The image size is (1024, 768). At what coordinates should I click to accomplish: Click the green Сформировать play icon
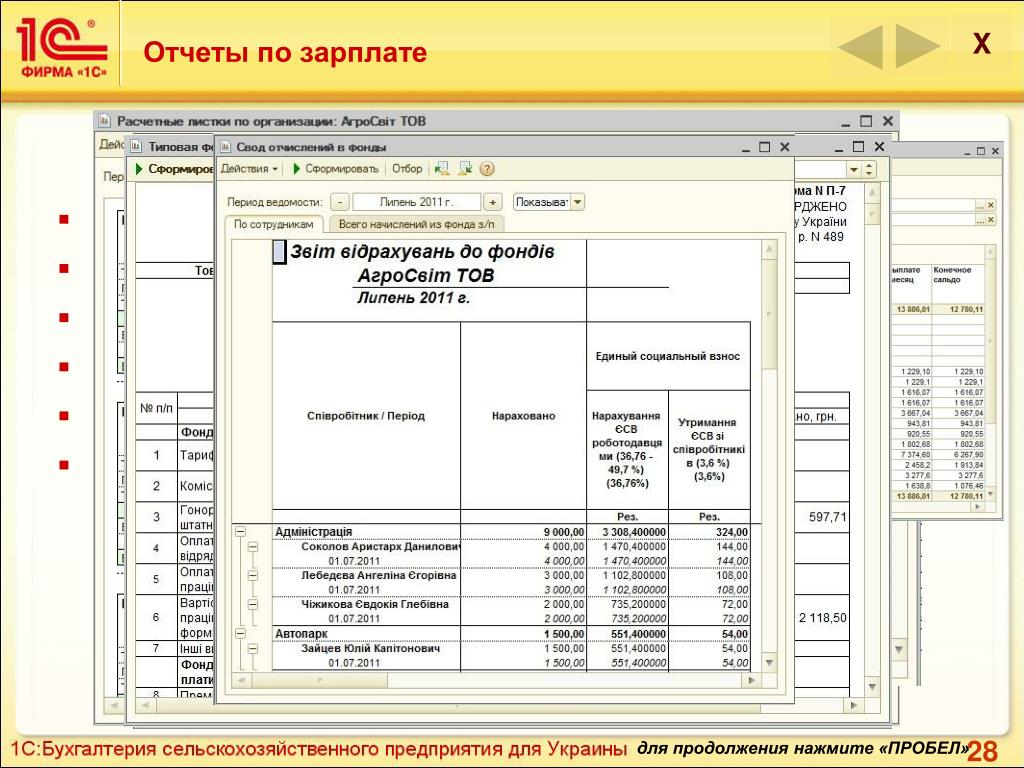(296, 169)
